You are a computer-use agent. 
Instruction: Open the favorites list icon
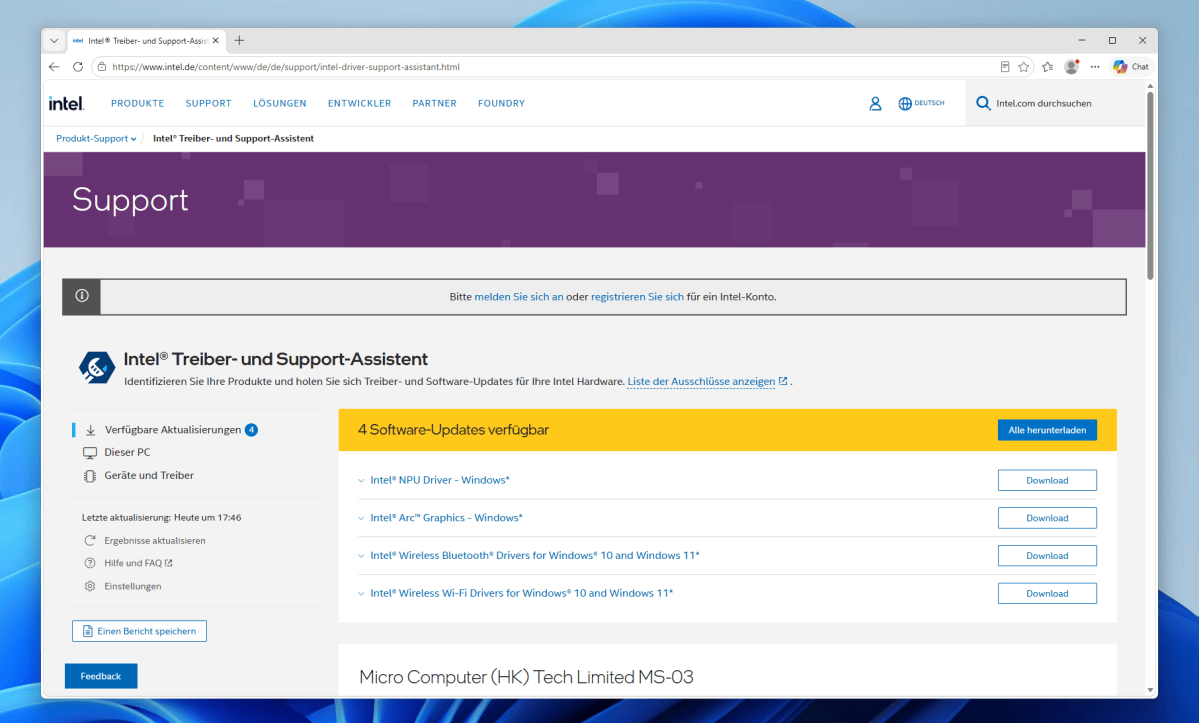pyautogui.click(x=1048, y=66)
